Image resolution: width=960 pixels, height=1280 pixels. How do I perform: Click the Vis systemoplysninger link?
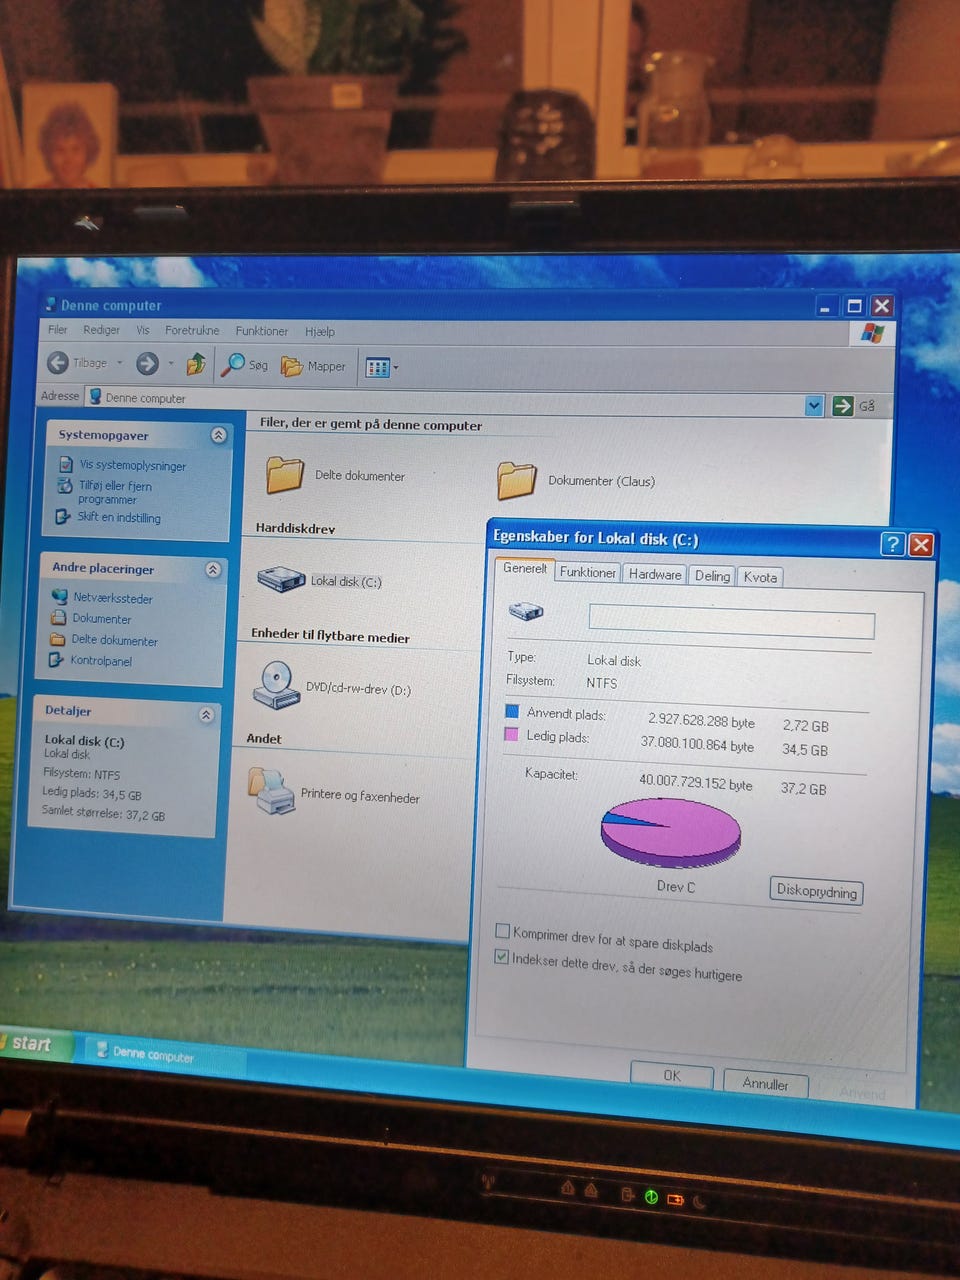(133, 465)
